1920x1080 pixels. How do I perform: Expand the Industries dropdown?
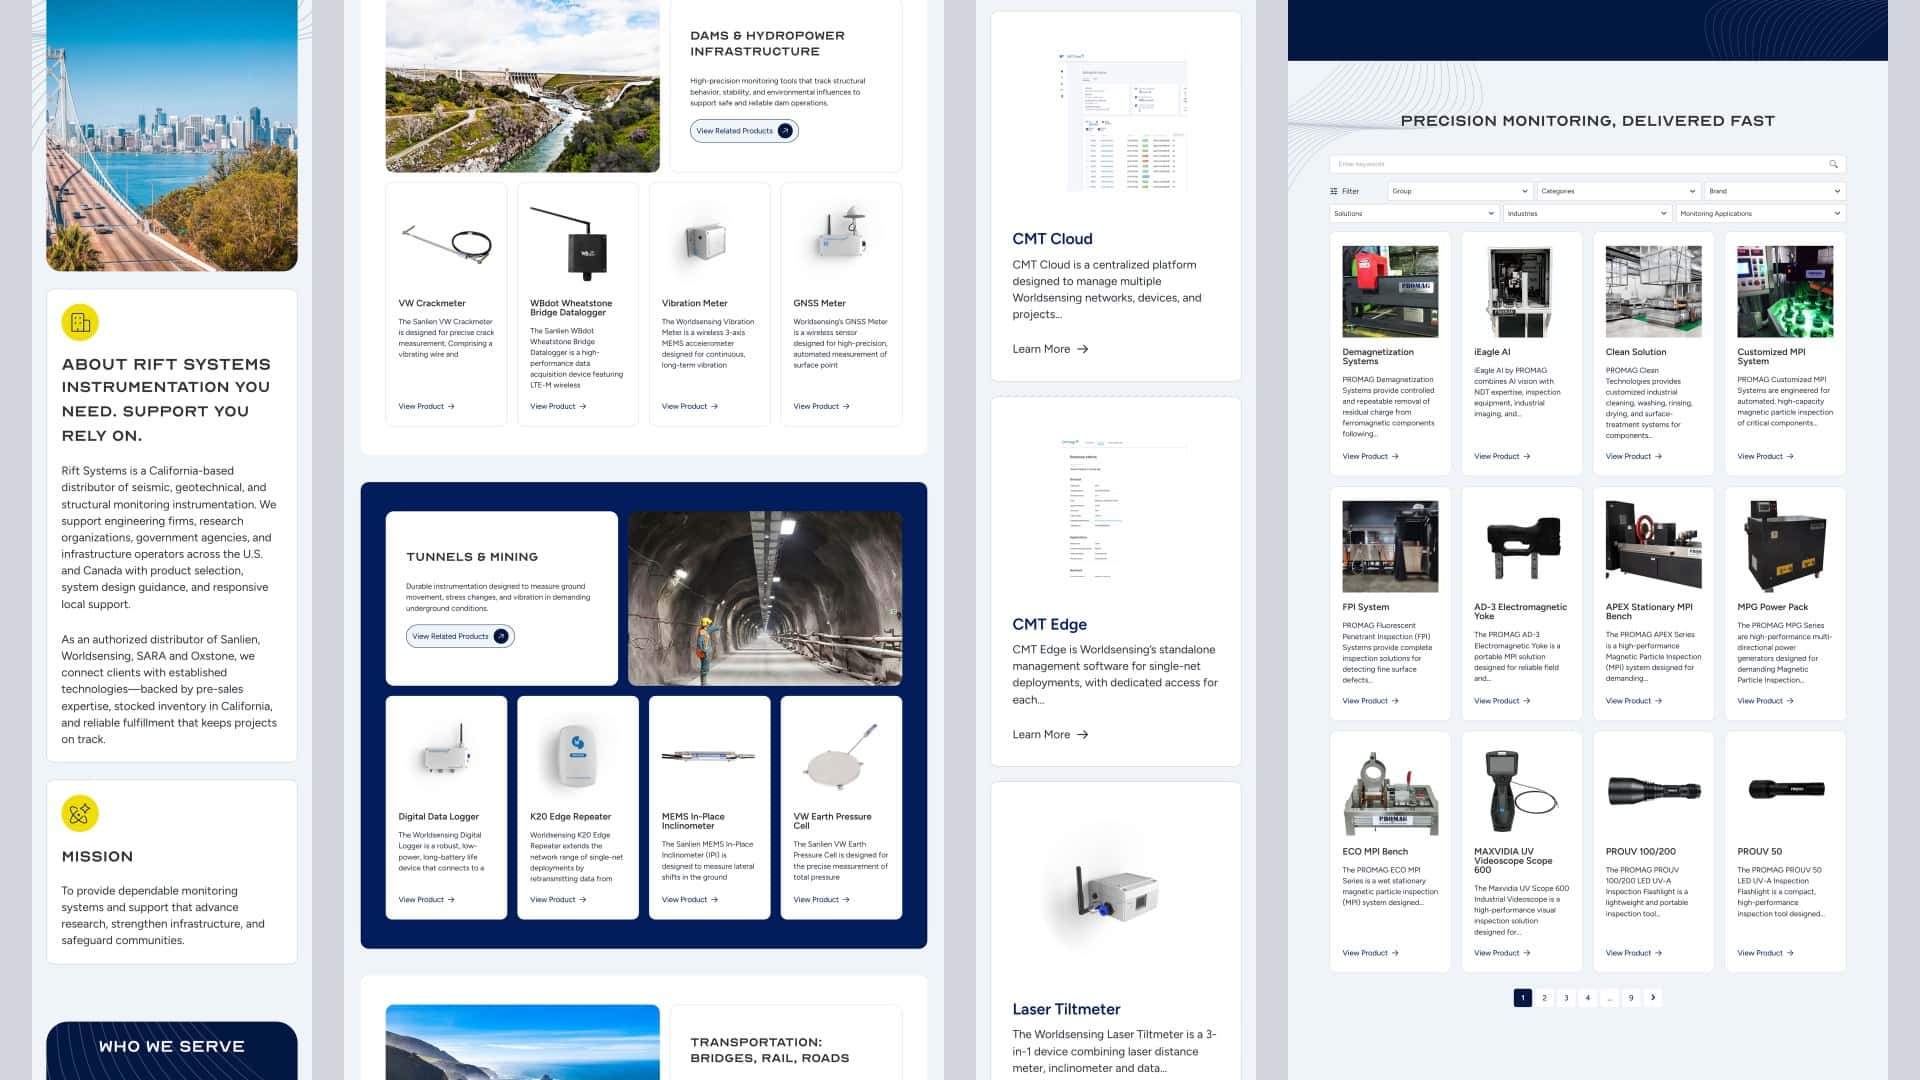(x=1587, y=213)
